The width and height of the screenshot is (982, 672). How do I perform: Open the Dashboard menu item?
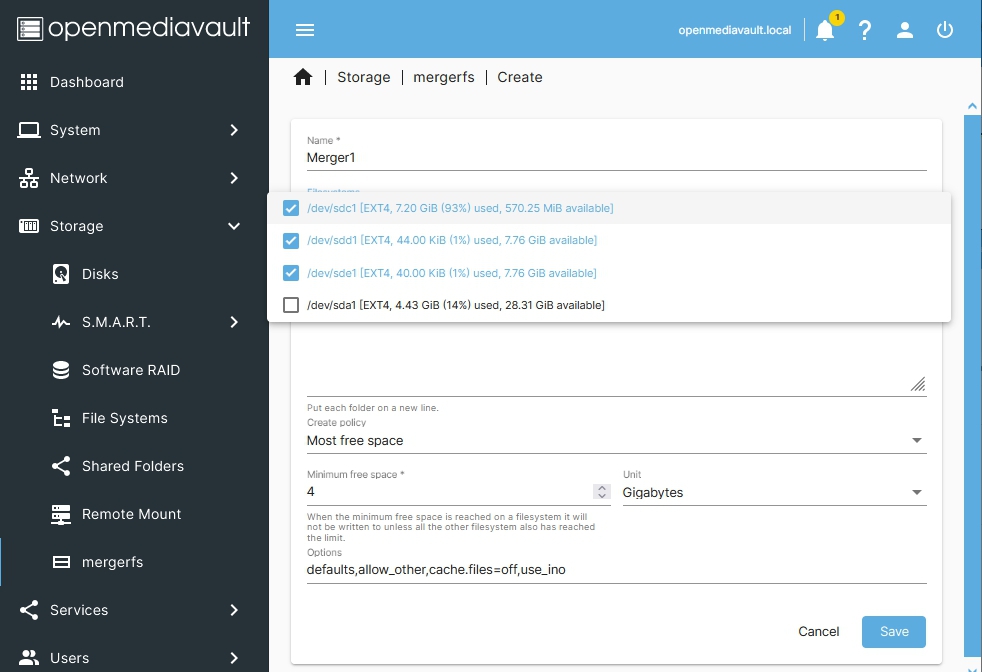point(87,82)
